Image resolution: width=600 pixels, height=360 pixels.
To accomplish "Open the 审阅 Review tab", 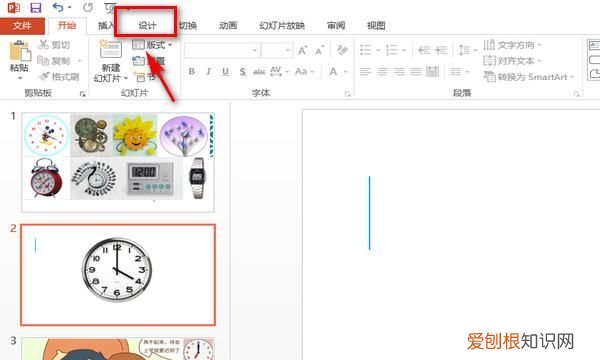I will (336, 26).
